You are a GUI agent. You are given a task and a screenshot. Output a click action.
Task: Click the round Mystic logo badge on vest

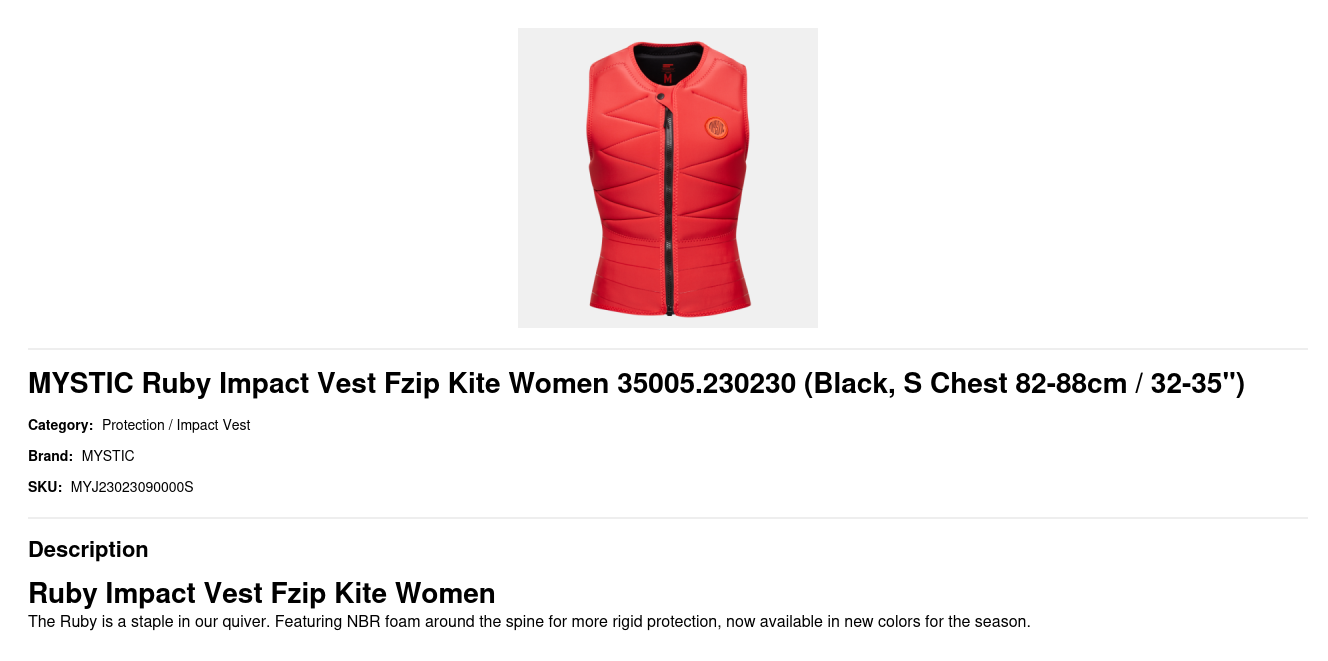tap(716, 128)
